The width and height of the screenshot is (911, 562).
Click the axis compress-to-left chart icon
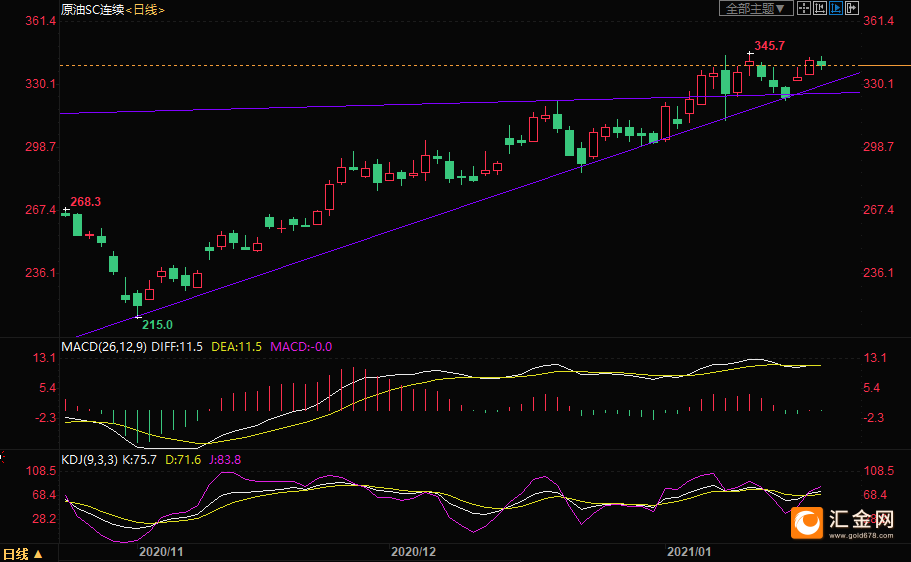tap(820, 8)
